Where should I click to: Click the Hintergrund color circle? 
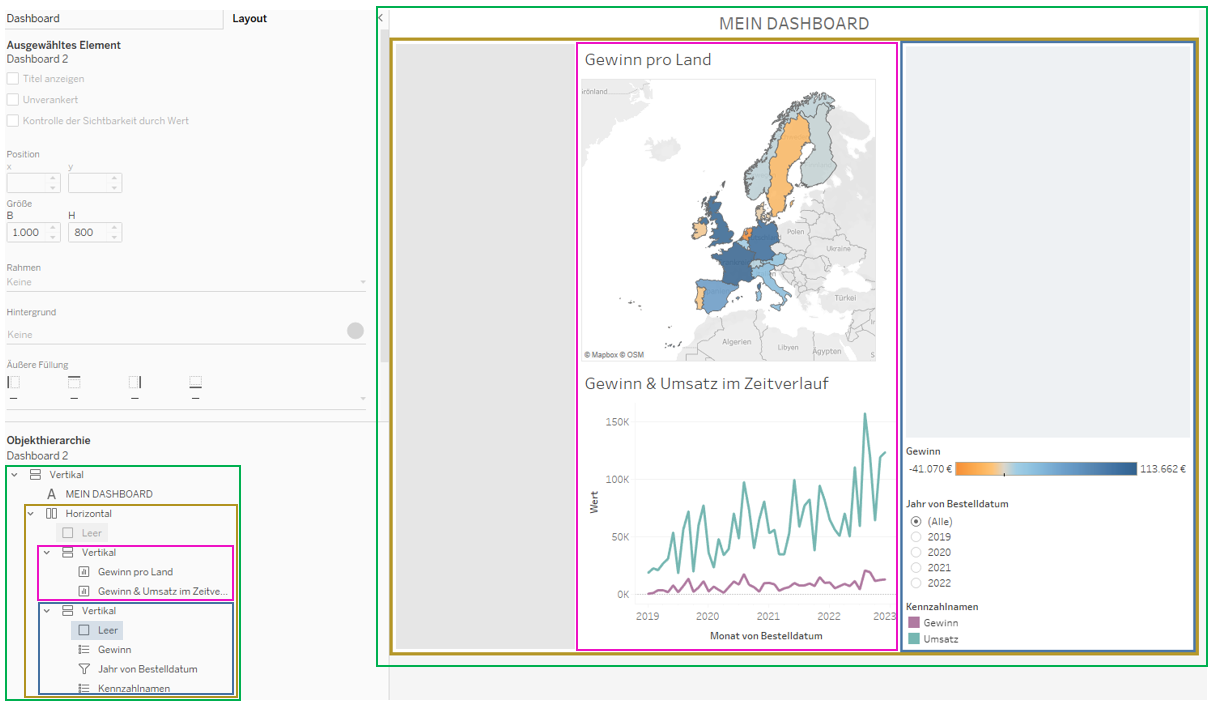tap(355, 331)
